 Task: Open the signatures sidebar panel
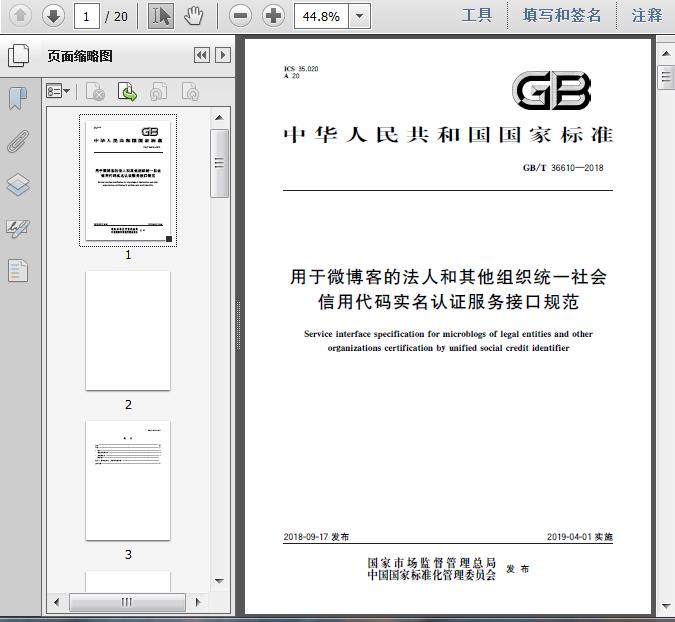coord(18,228)
